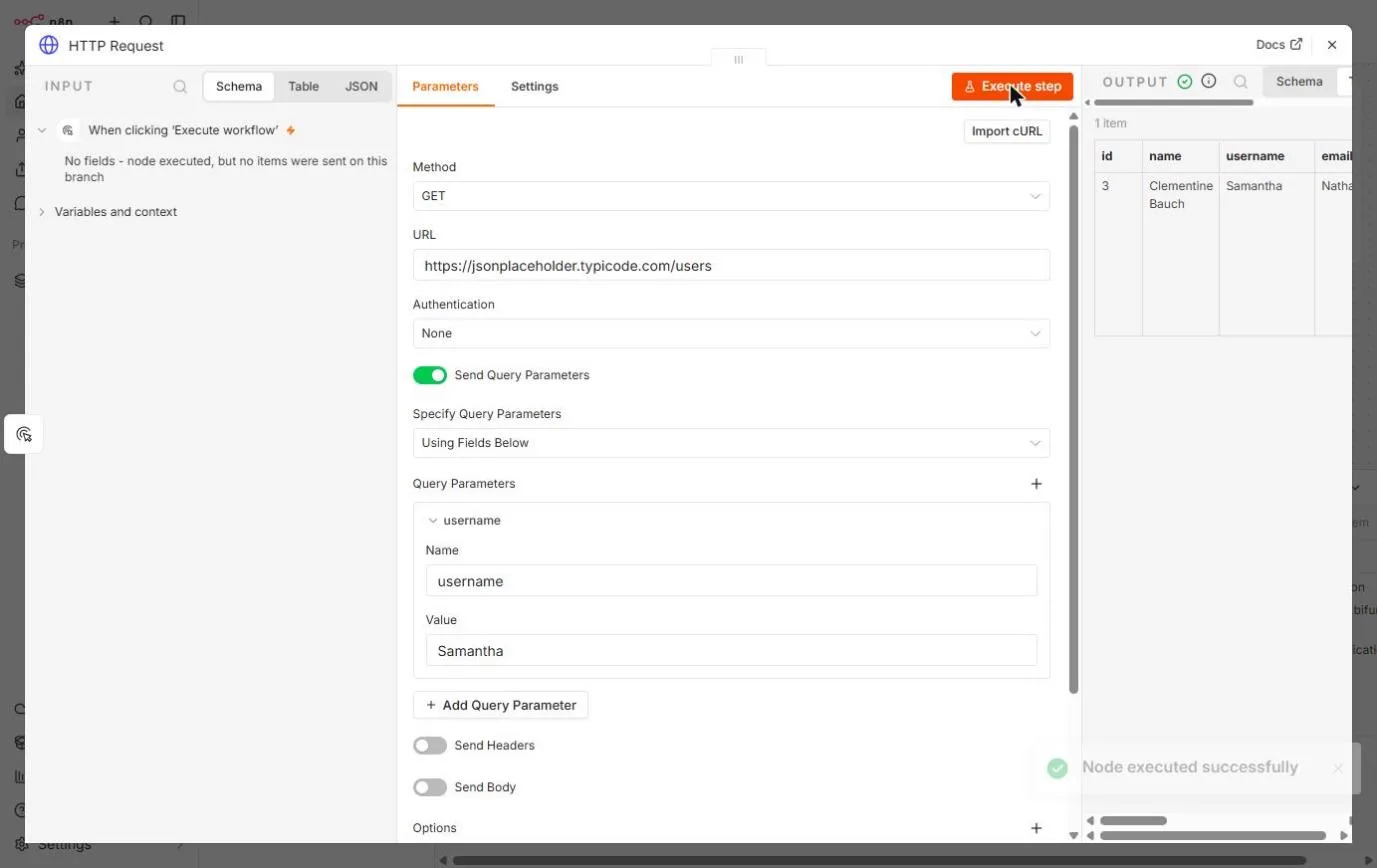This screenshot has width=1377, height=868.
Task: Select the INPUT Schema view
Action: point(239,87)
